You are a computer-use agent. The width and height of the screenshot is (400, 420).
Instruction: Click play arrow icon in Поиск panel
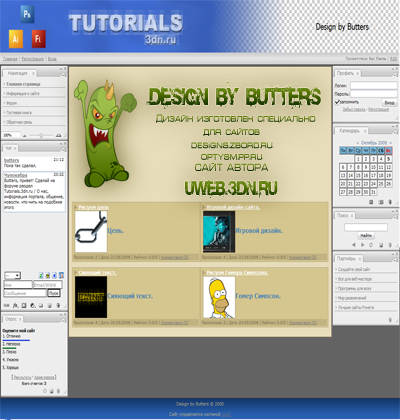pos(362,245)
